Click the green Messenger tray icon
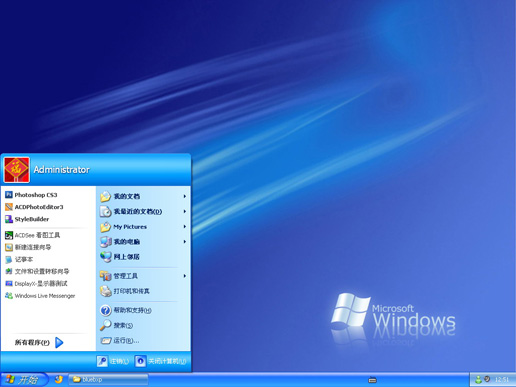Screen dimensions: 516x387 click(478, 380)
